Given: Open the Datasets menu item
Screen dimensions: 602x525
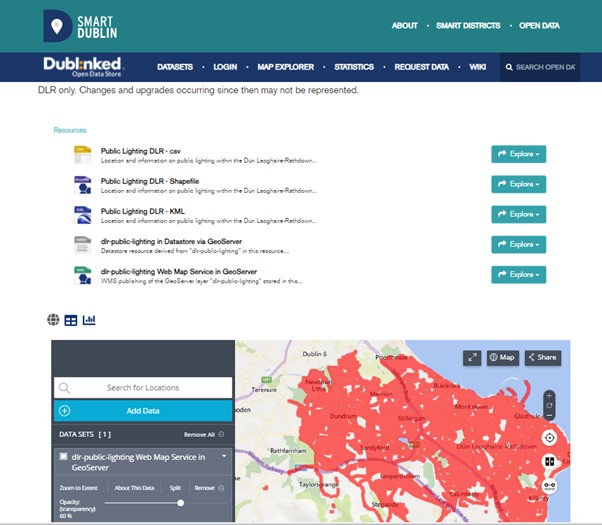Looking at the screenshot, I should tap(175, 67).
